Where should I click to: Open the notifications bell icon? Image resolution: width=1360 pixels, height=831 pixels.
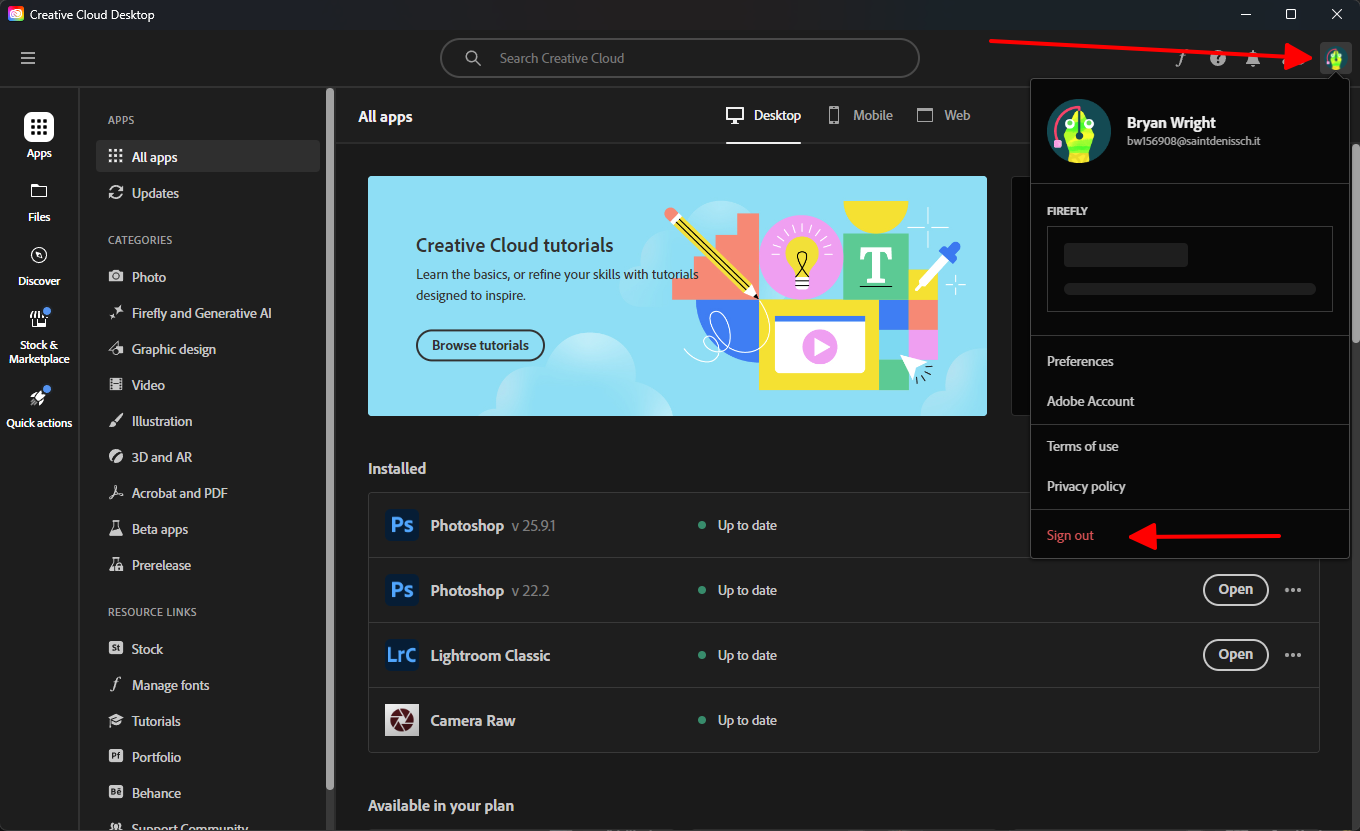coord(1253,58)
